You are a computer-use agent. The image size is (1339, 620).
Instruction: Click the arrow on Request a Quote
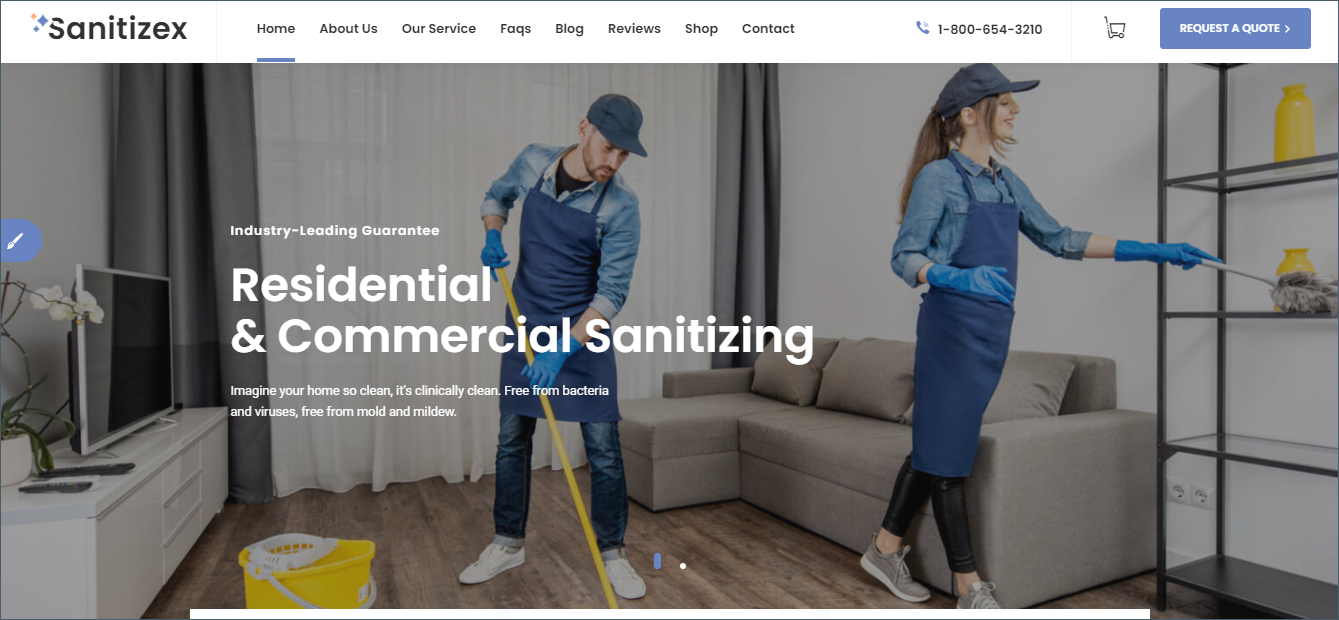click(x=1287, y=29)
